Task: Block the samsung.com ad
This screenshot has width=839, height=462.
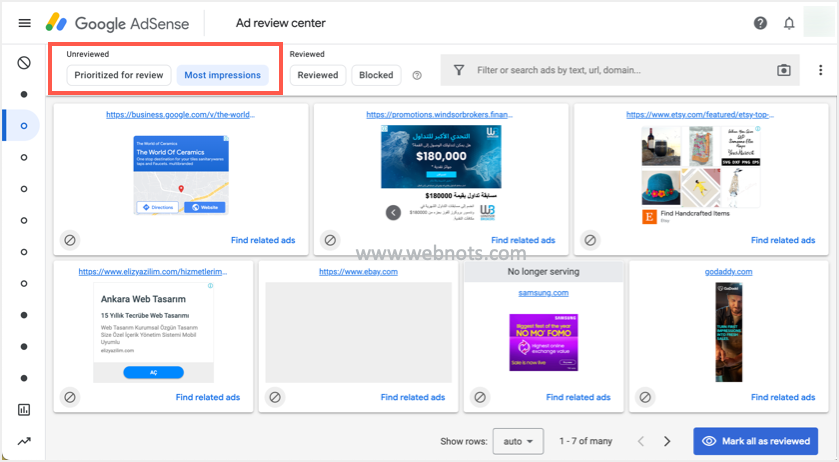Action: 480,397
